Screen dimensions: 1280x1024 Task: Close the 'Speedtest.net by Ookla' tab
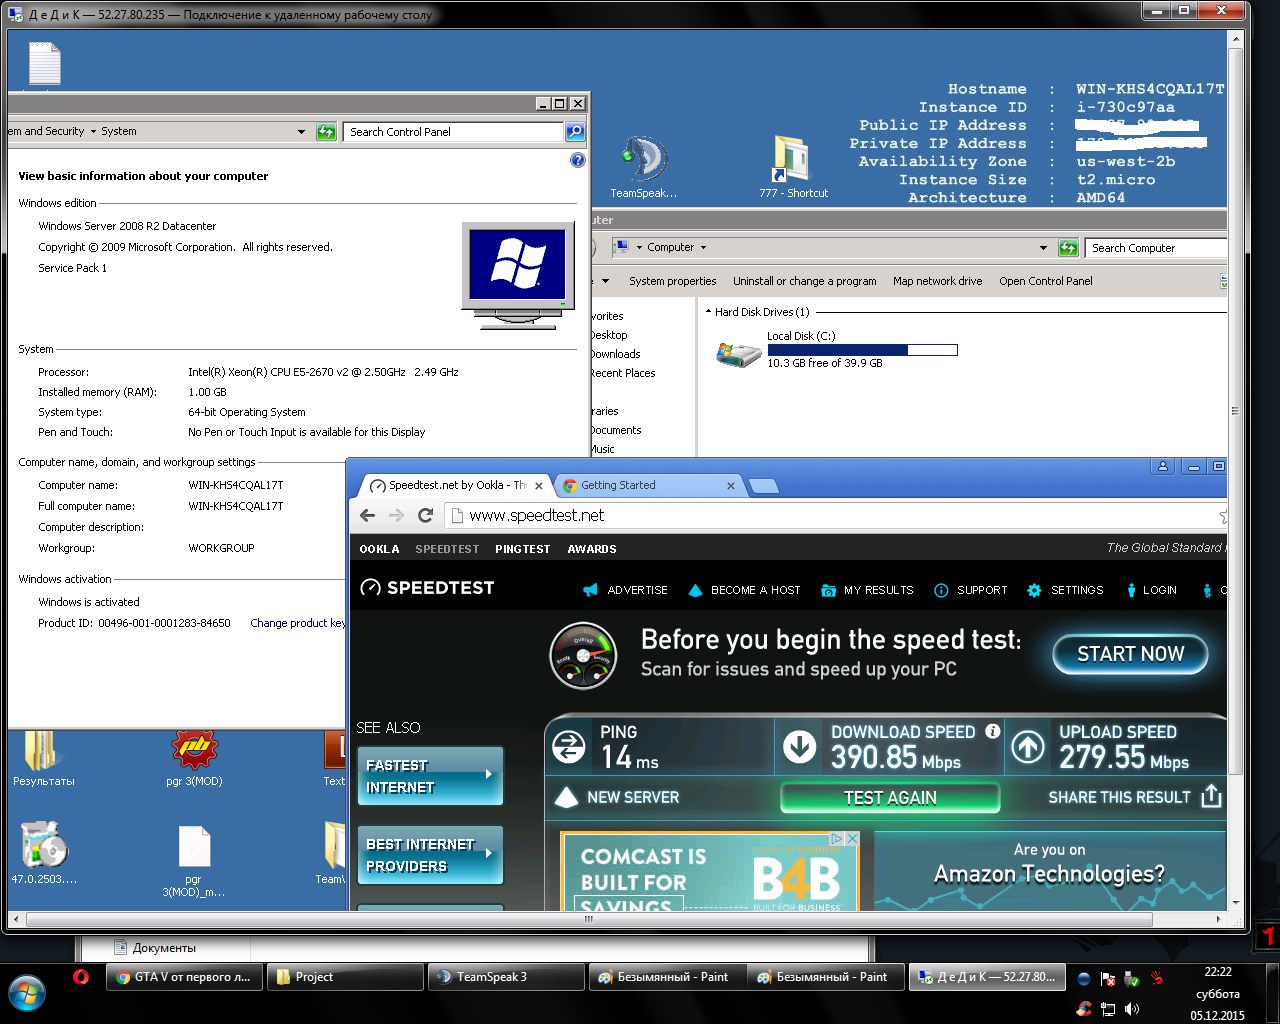tap(539, 486)
